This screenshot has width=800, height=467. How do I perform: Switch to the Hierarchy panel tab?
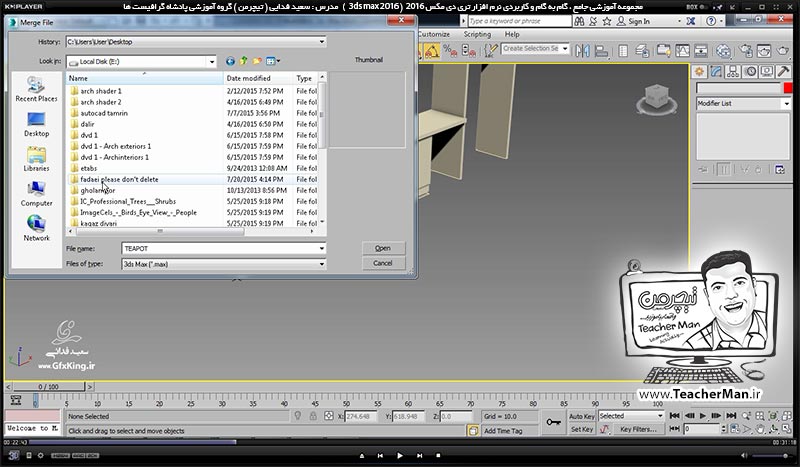(x=733, y=71)
